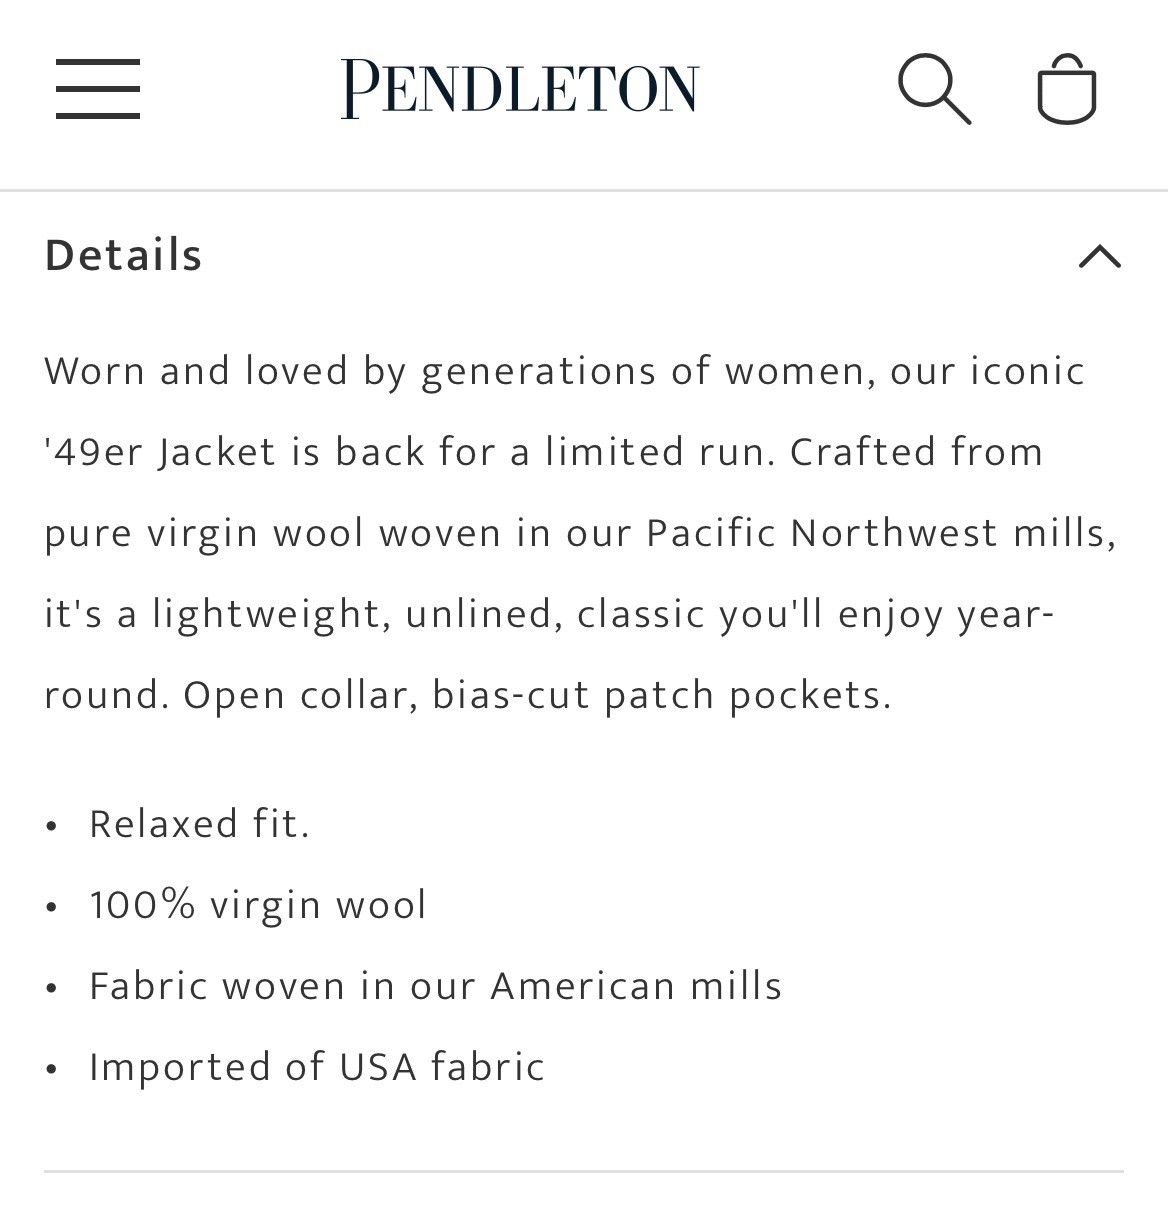Screen dimensions: 1168x1207
Task: Select the '100% virgin wool' list item
Action: click(x=257, y=904)
